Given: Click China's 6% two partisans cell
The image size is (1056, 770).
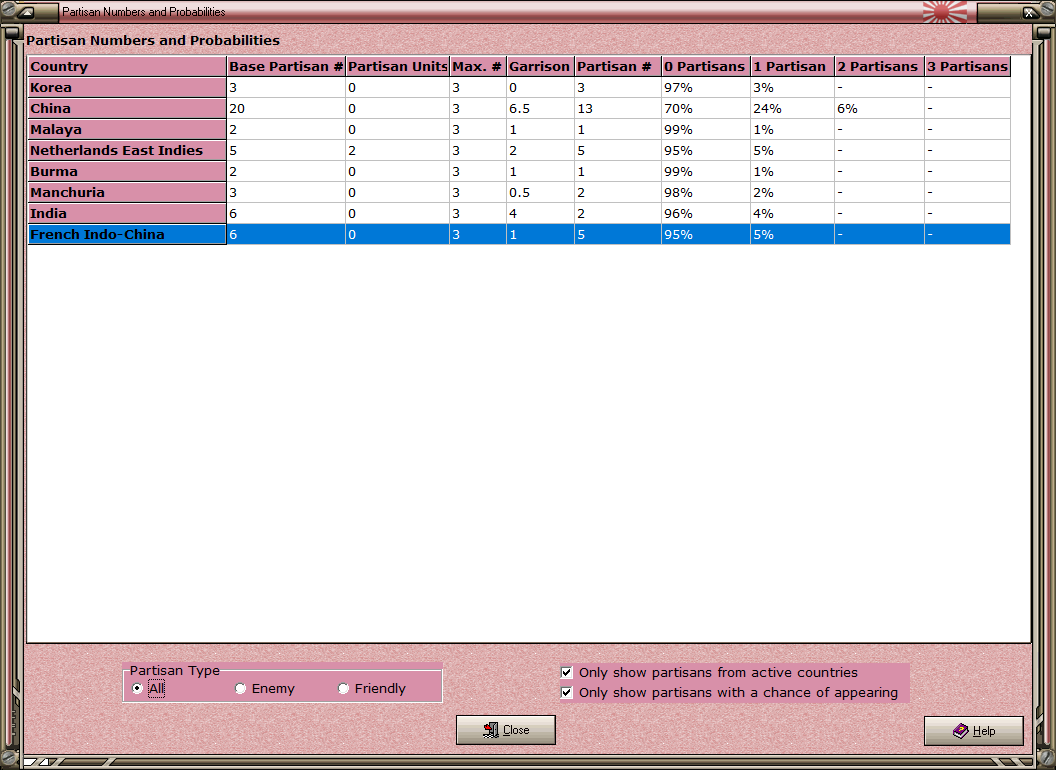Looking at the screenshot, I should point(880,108).
